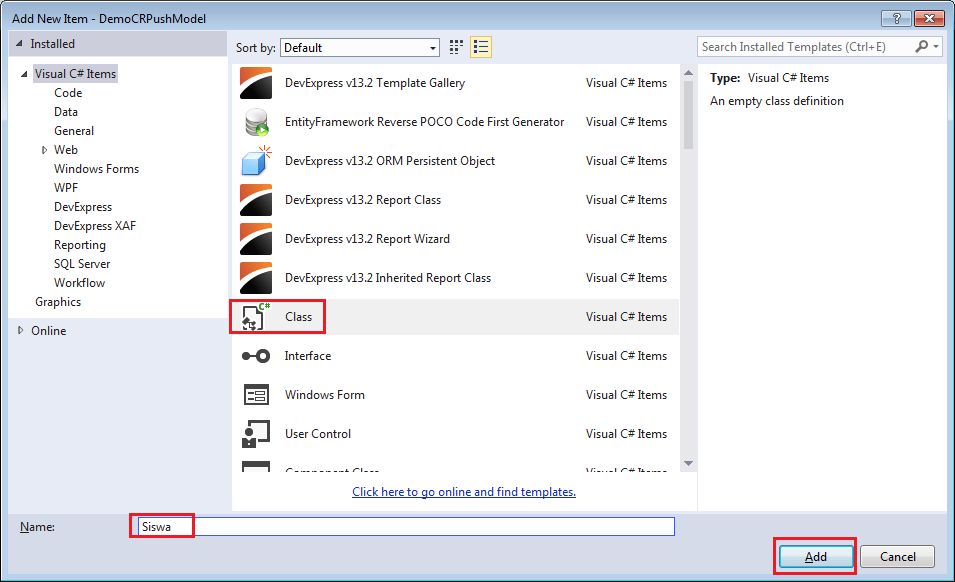The width and height of the screenshot is (955, 582).
Task: Click the Windows Form template icon
Action: coord(256,394)
